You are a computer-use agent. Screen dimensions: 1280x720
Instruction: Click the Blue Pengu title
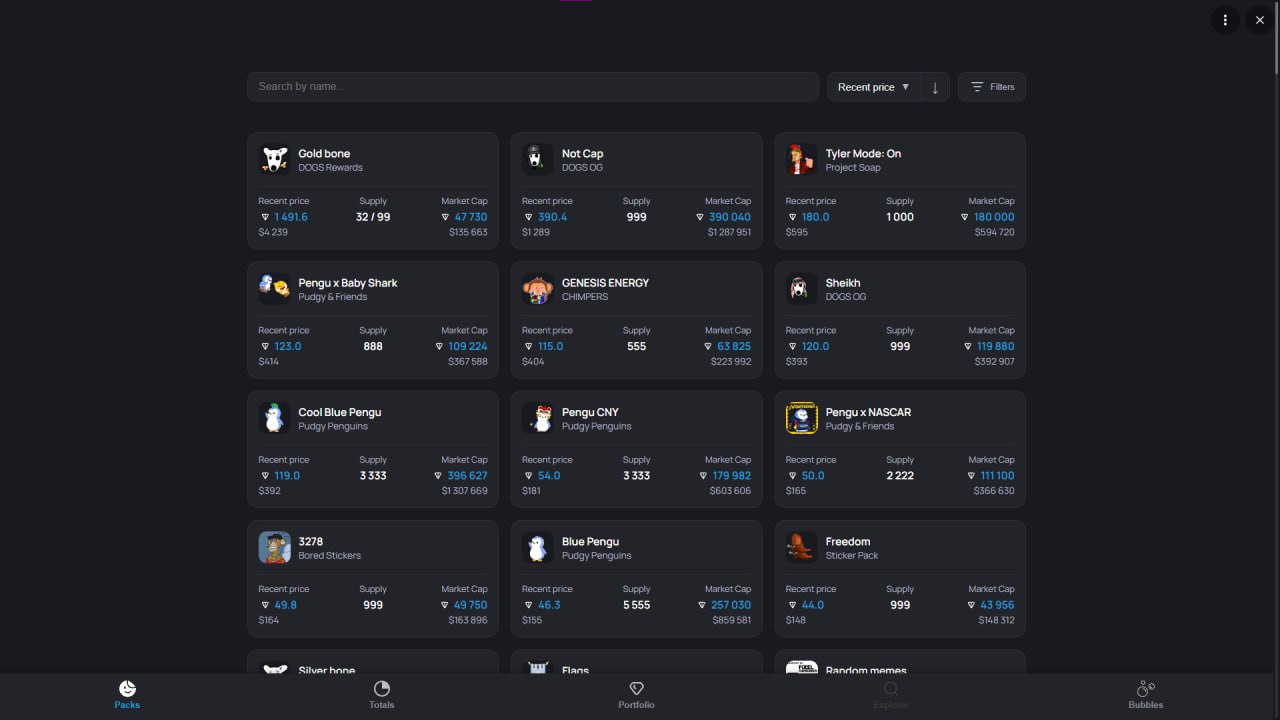click(590, 542)
